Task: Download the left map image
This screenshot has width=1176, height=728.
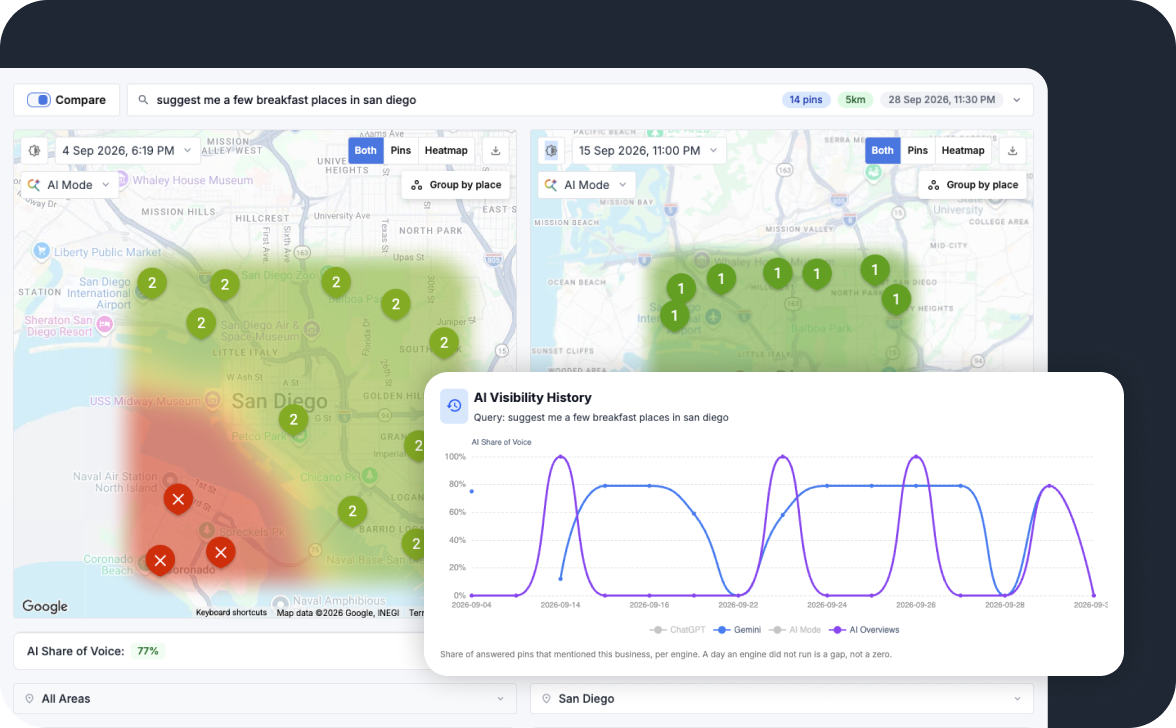Action: 496,151
